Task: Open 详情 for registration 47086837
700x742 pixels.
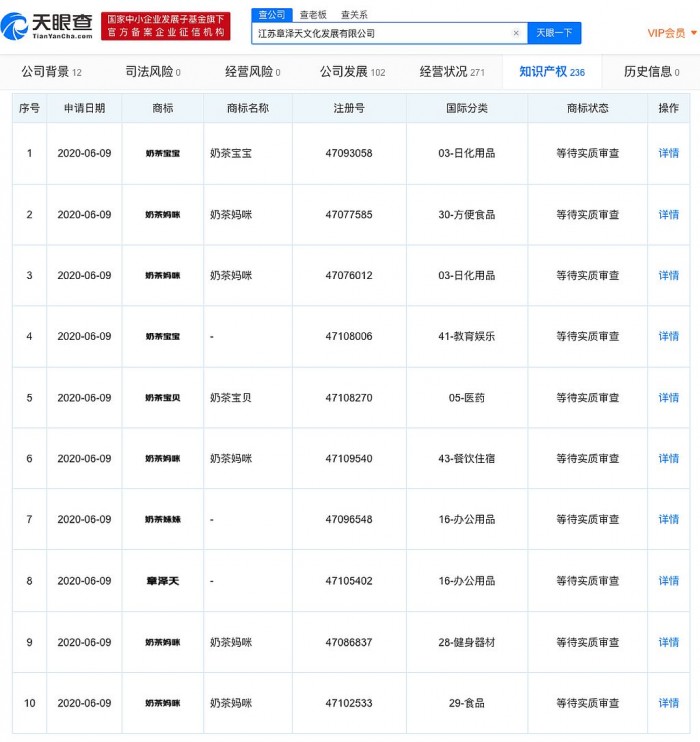Action: (x=668, y=643)
